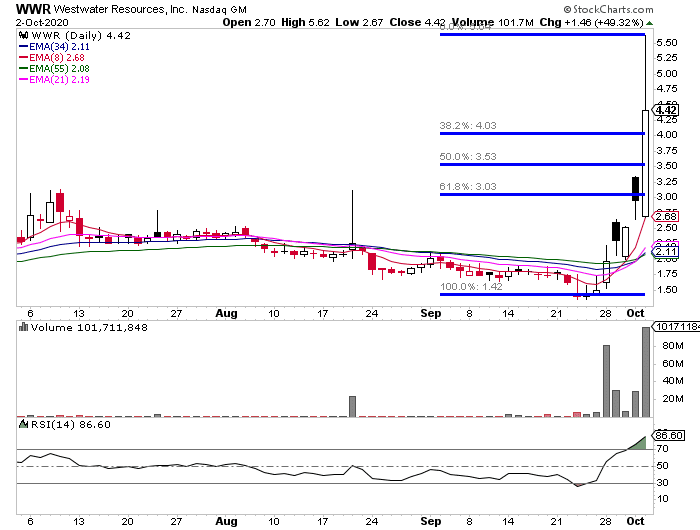The image size is (700, 530).
Task: Click the 20M volume axis label
Action: (x=673, y=399)
